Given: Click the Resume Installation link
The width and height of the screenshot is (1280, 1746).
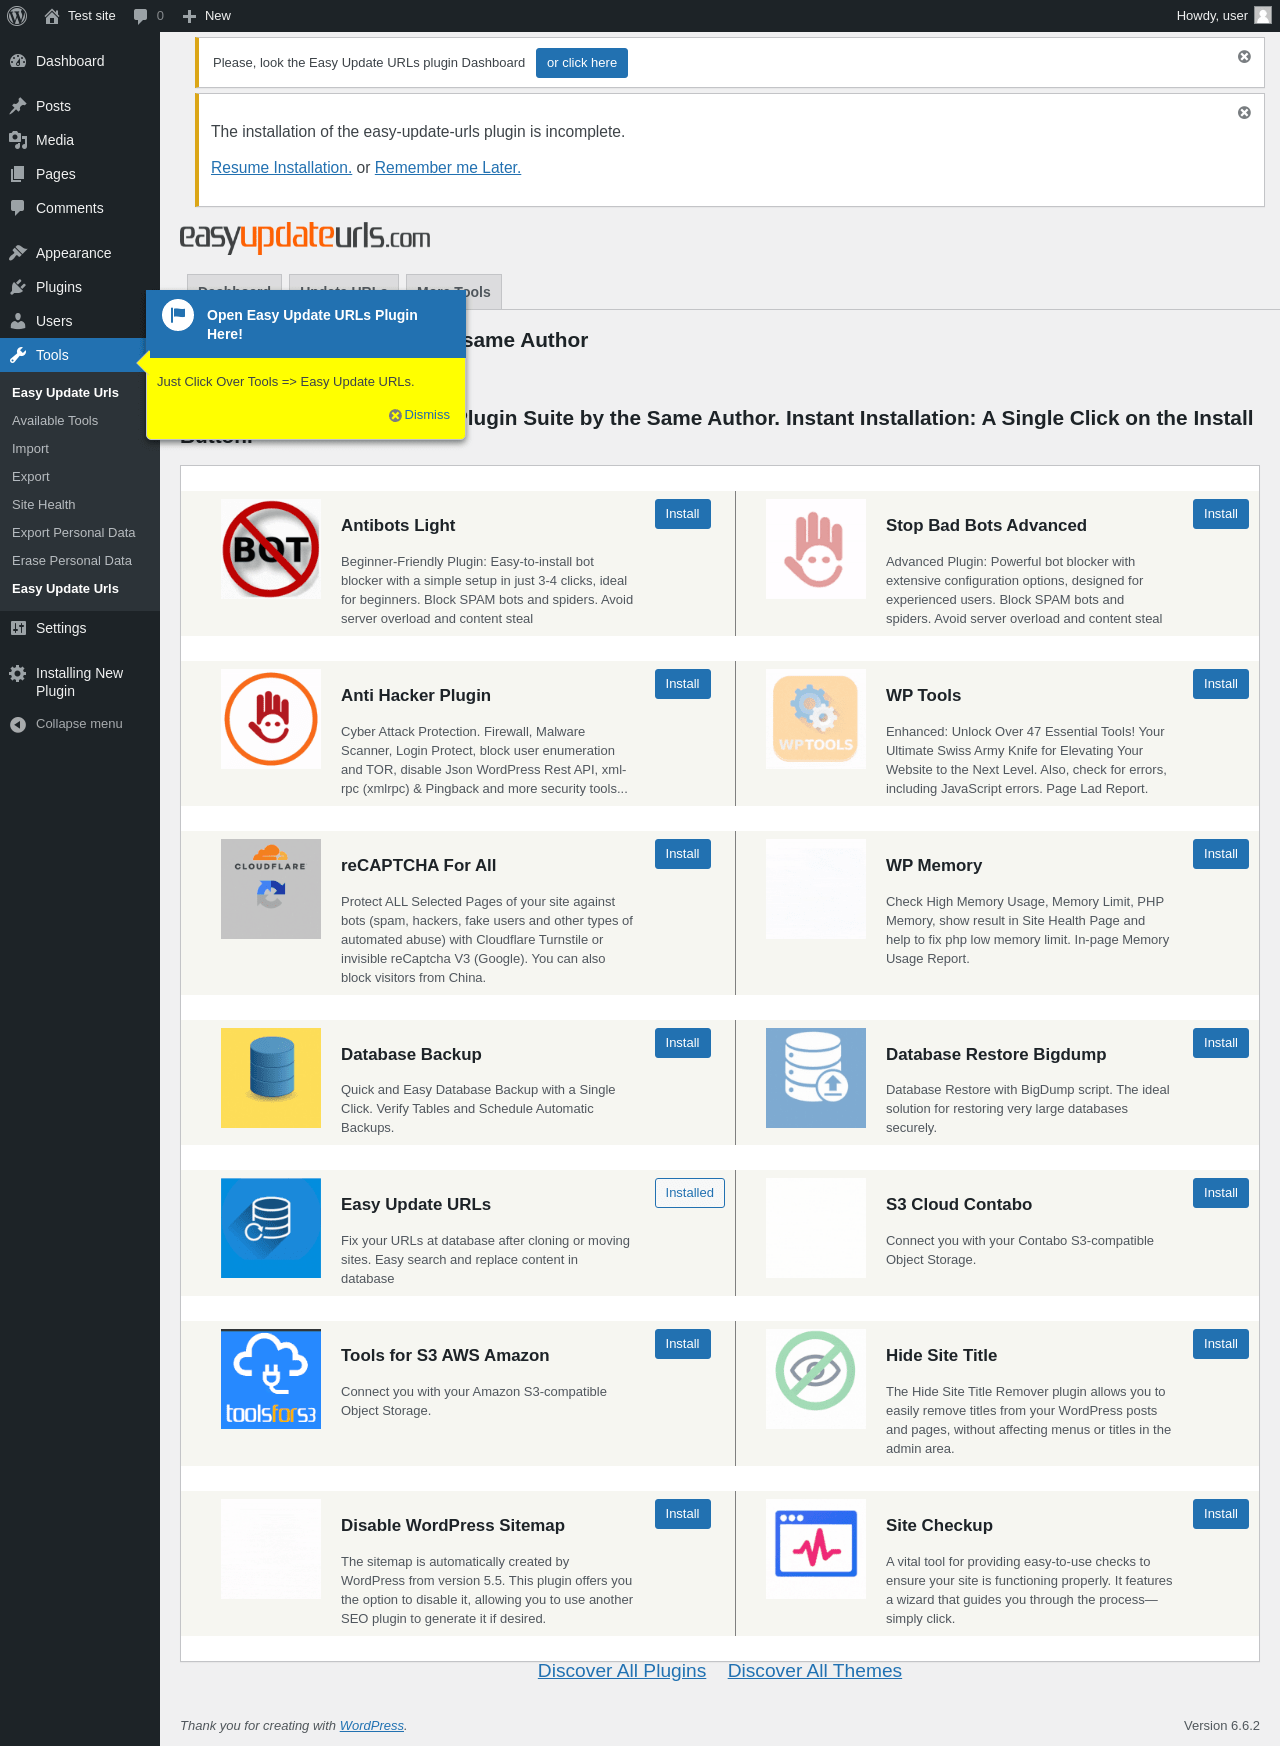Looking at the screenshot, I should [281, 168].
